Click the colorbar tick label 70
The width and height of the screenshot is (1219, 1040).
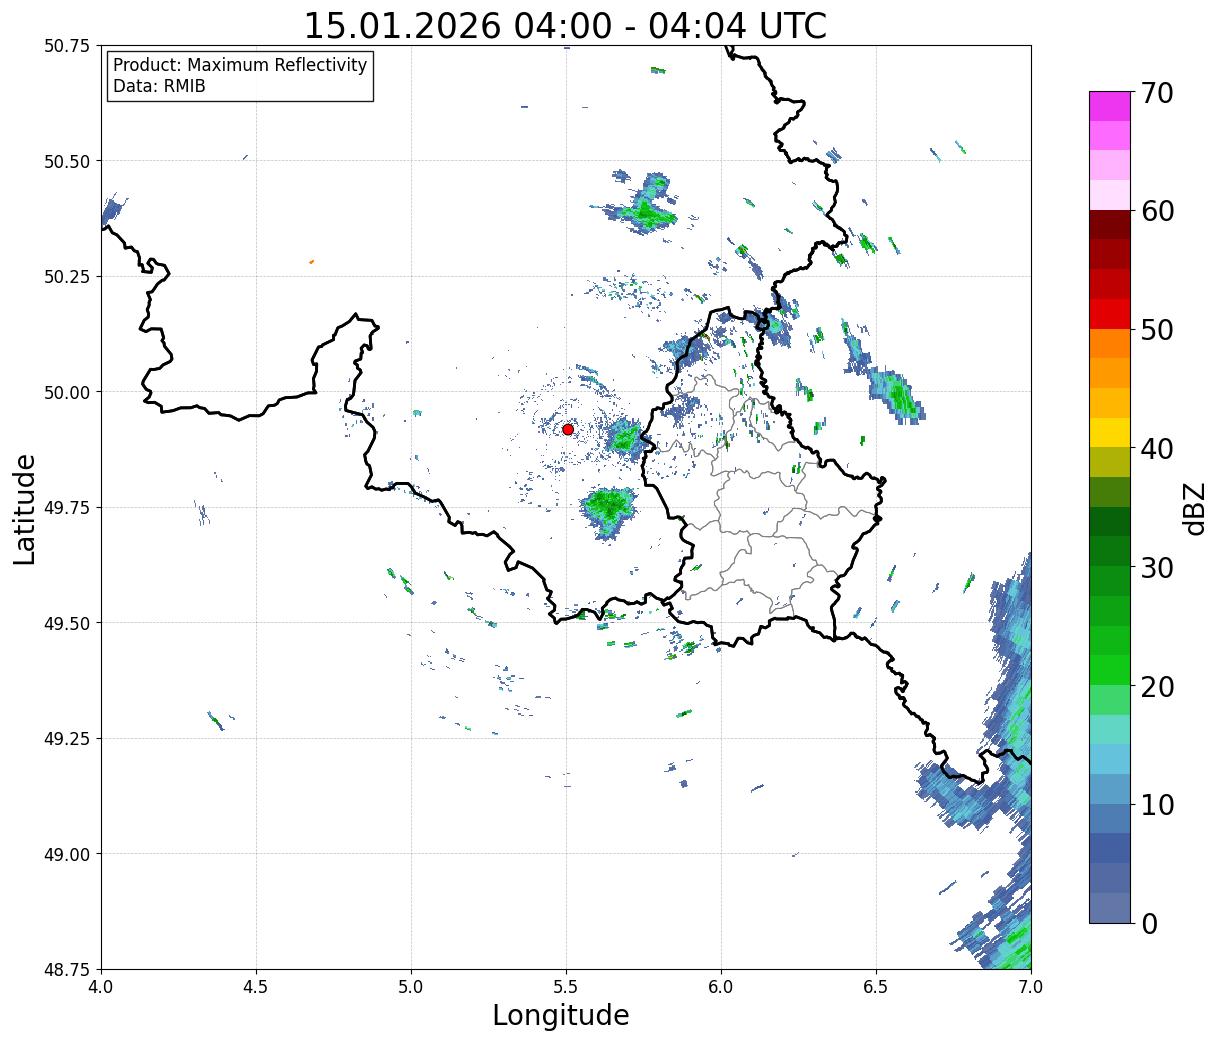coord(1157,92)
